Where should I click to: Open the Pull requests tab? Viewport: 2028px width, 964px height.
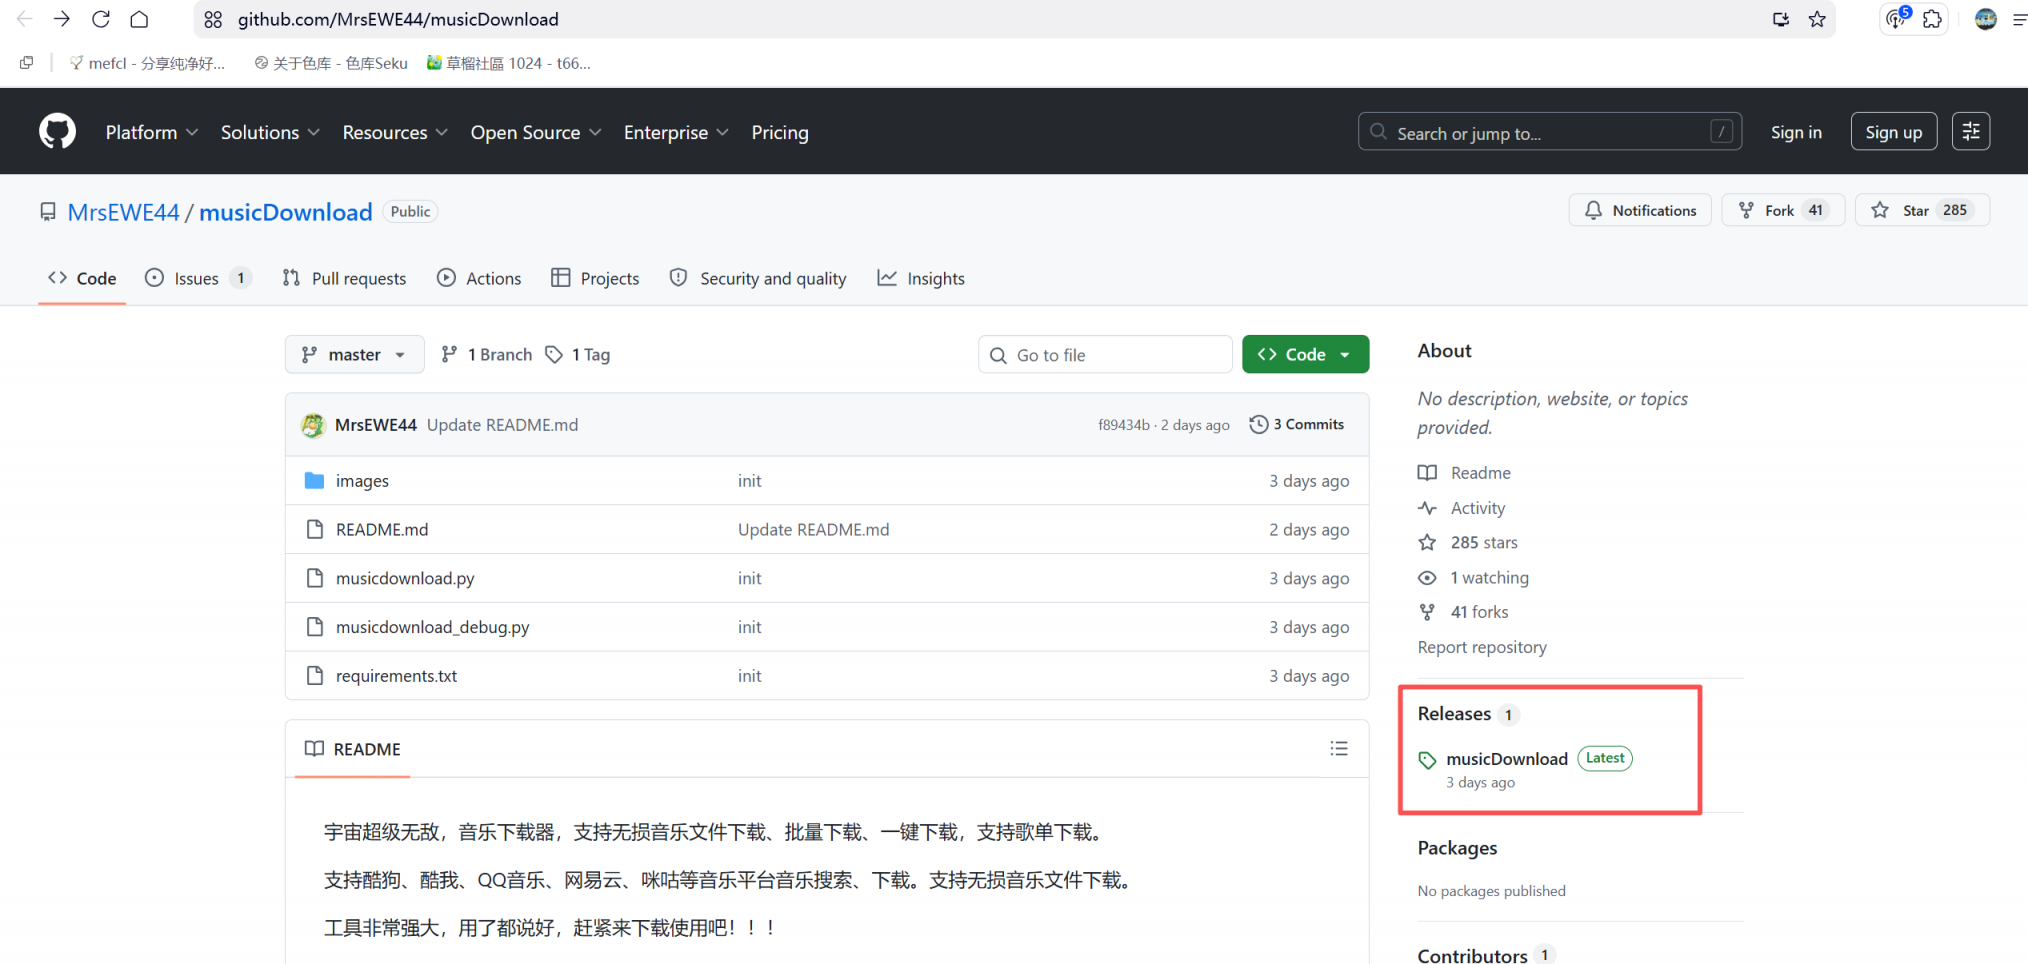tap(345, 279)
